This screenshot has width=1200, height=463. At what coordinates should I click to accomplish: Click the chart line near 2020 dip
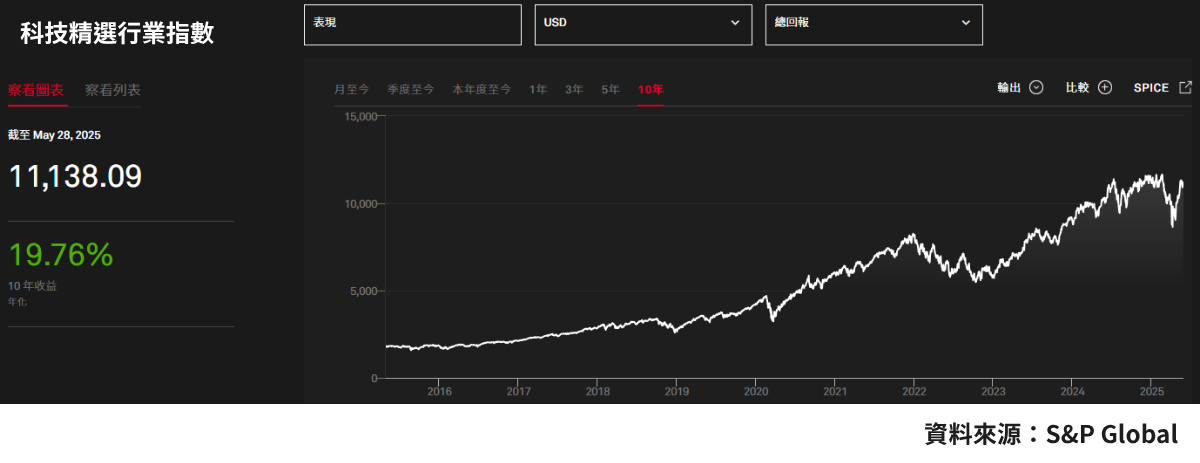pyautogui.click(x=771, y=318)
